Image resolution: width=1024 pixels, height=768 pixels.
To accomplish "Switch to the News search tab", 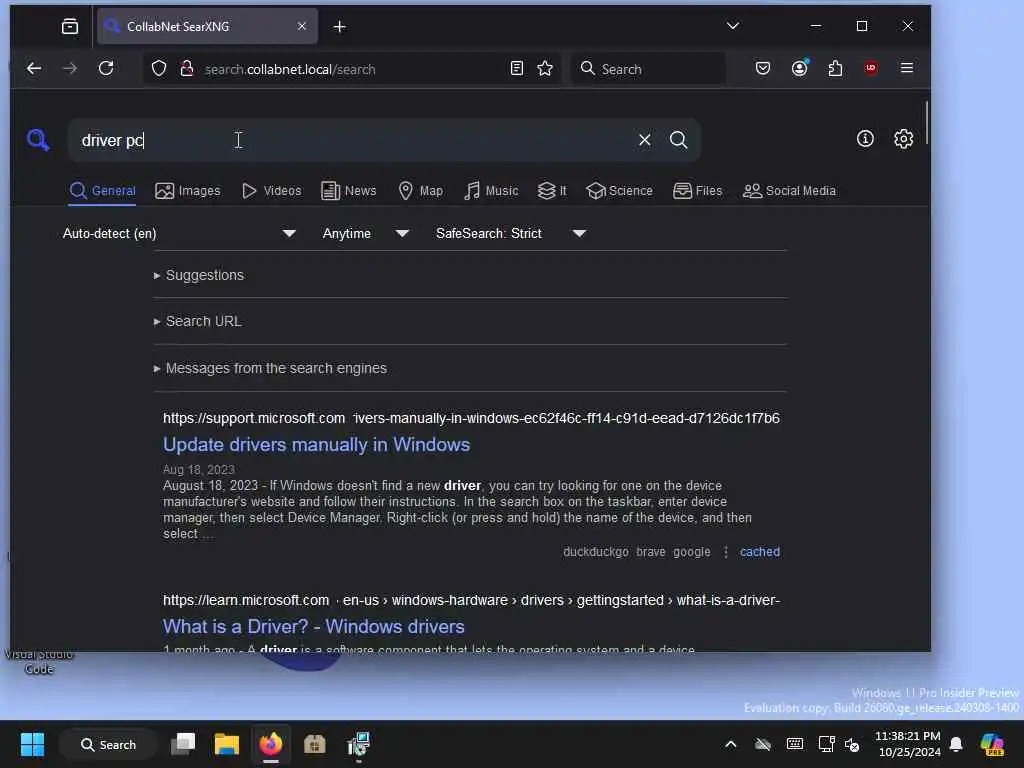I will coord(349,191).
